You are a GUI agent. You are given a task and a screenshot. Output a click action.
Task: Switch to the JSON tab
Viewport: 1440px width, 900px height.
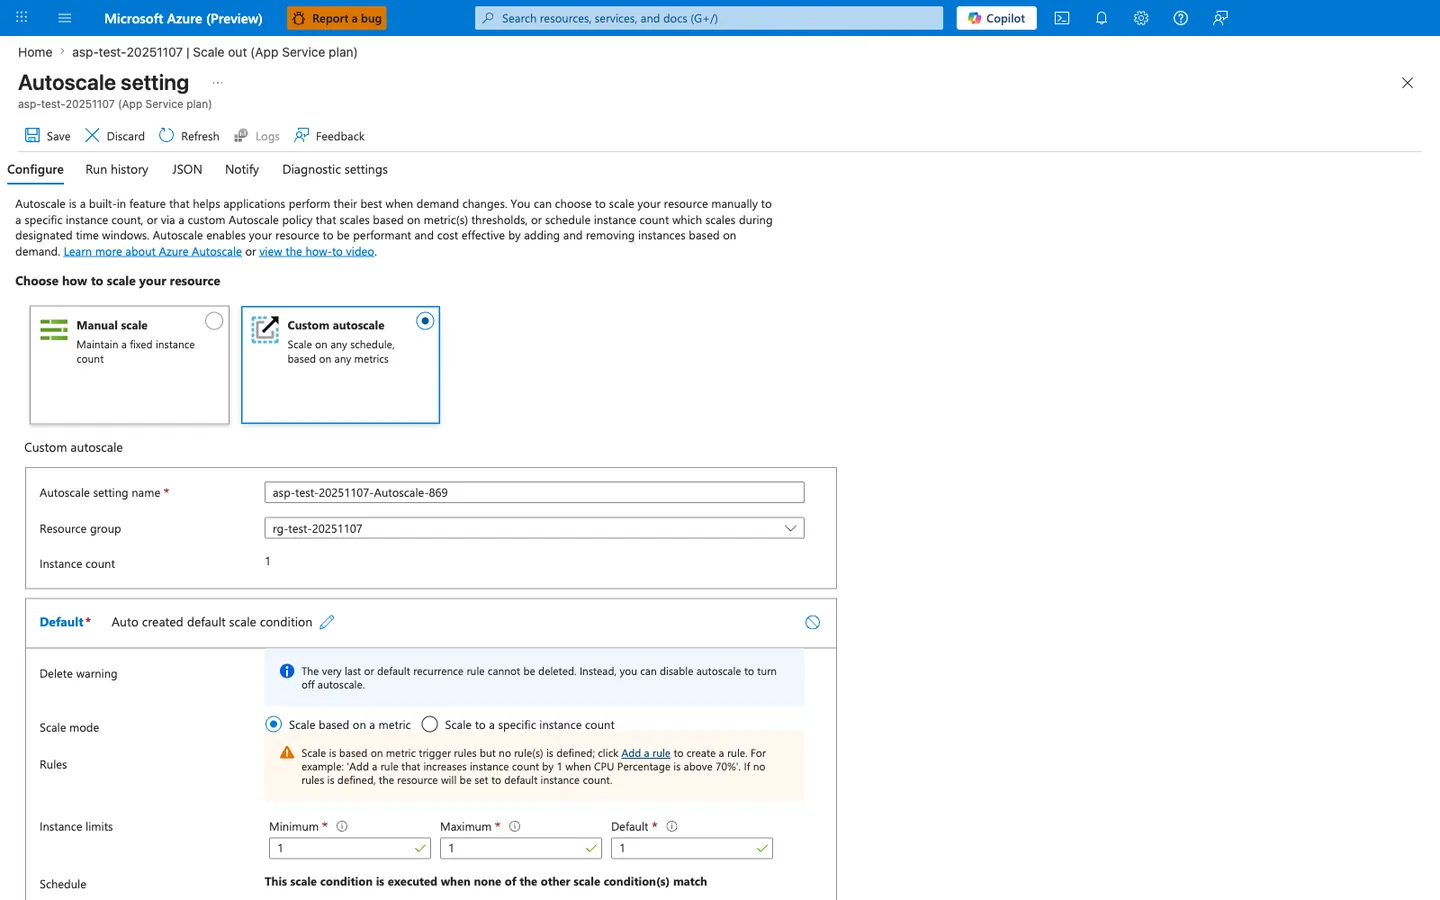pyautogui.click(x=187, y=170)
